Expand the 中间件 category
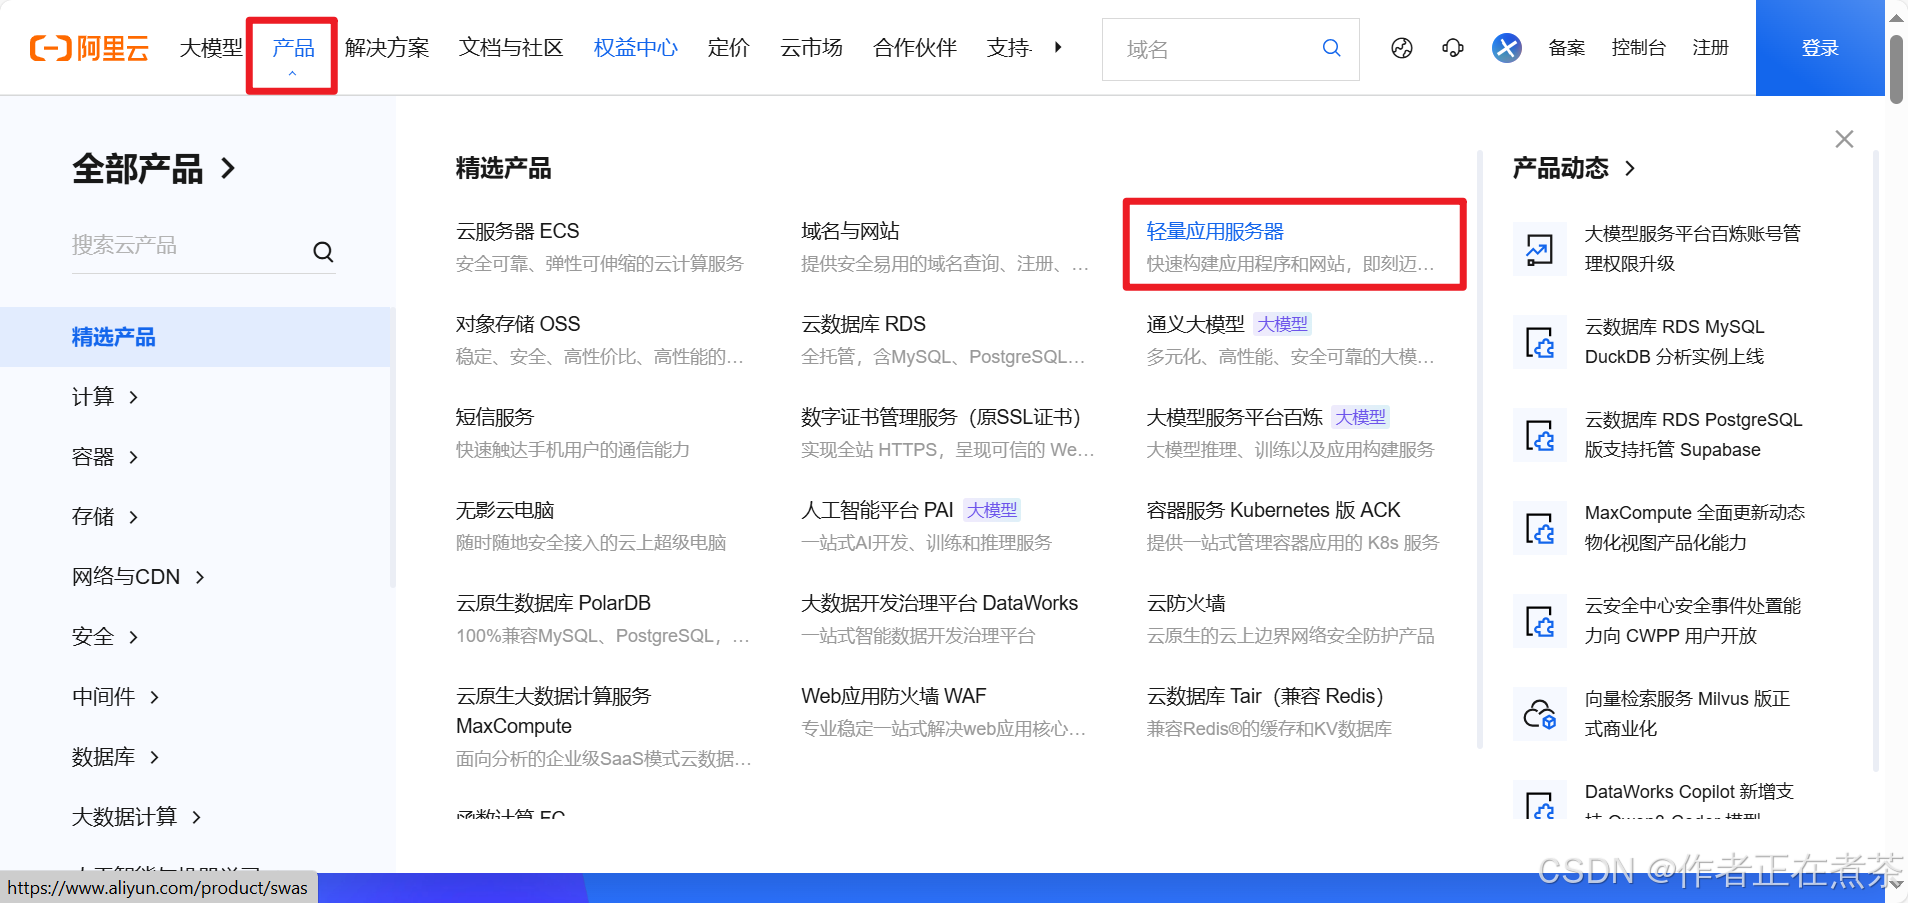The height and width of the screenshot is (903, 1908). [x=116, y=697]
